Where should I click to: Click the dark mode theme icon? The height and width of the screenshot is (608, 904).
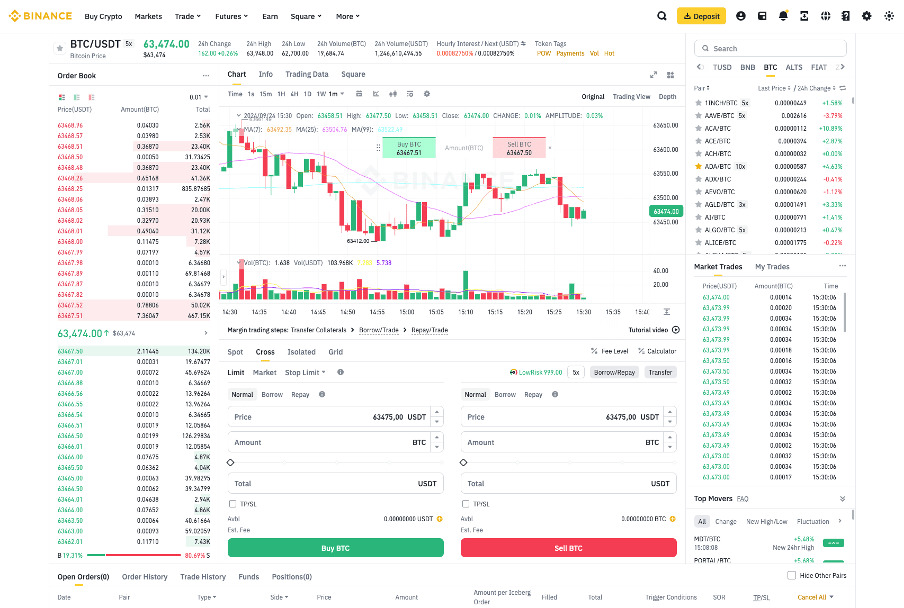tap(889, 16)
